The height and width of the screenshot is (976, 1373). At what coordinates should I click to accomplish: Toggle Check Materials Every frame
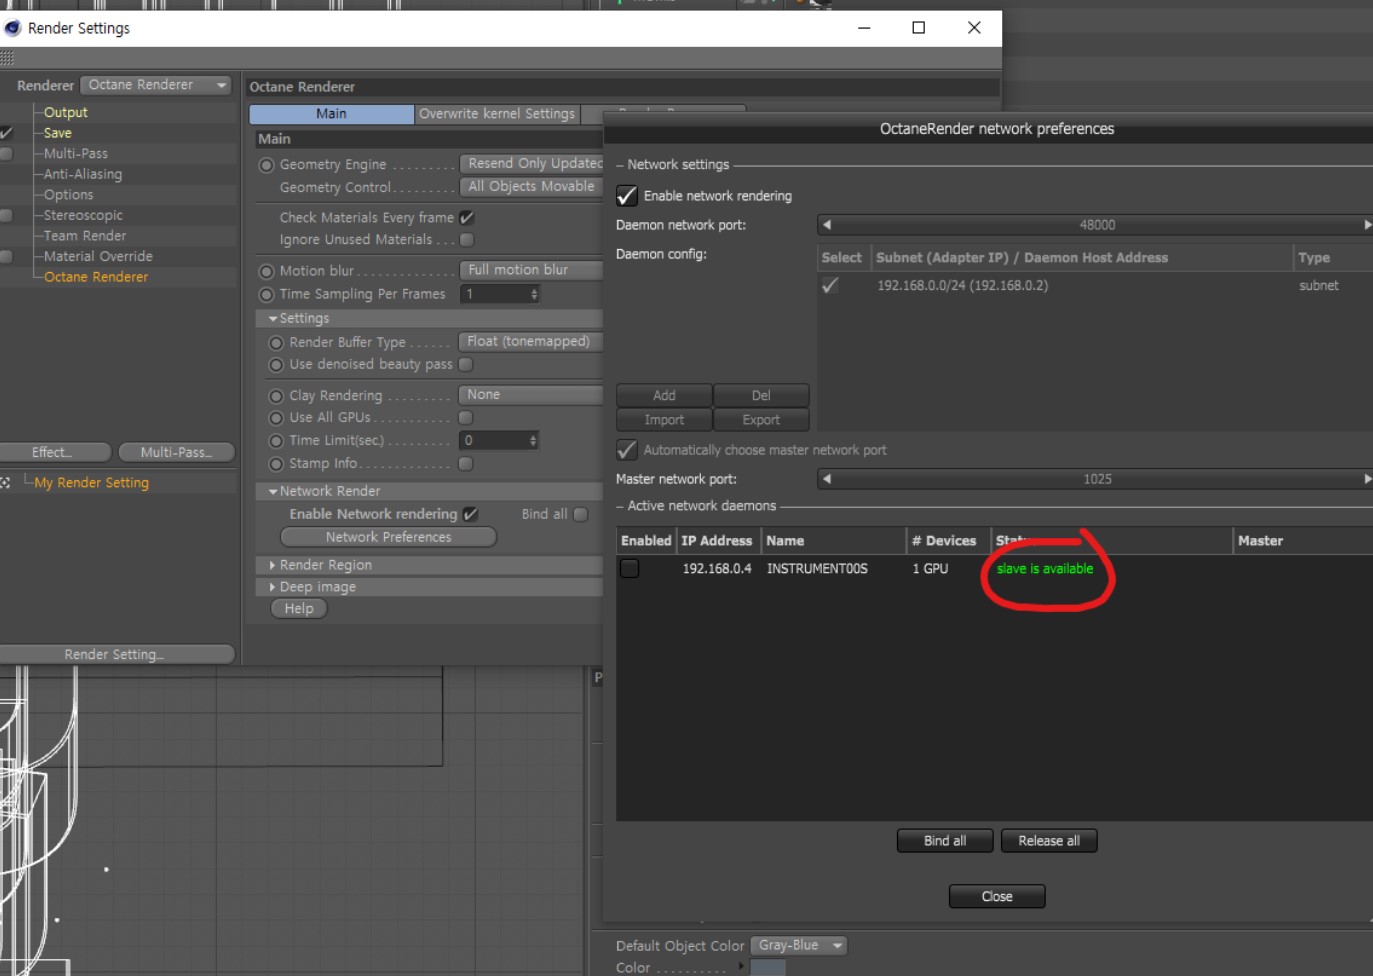467,218
